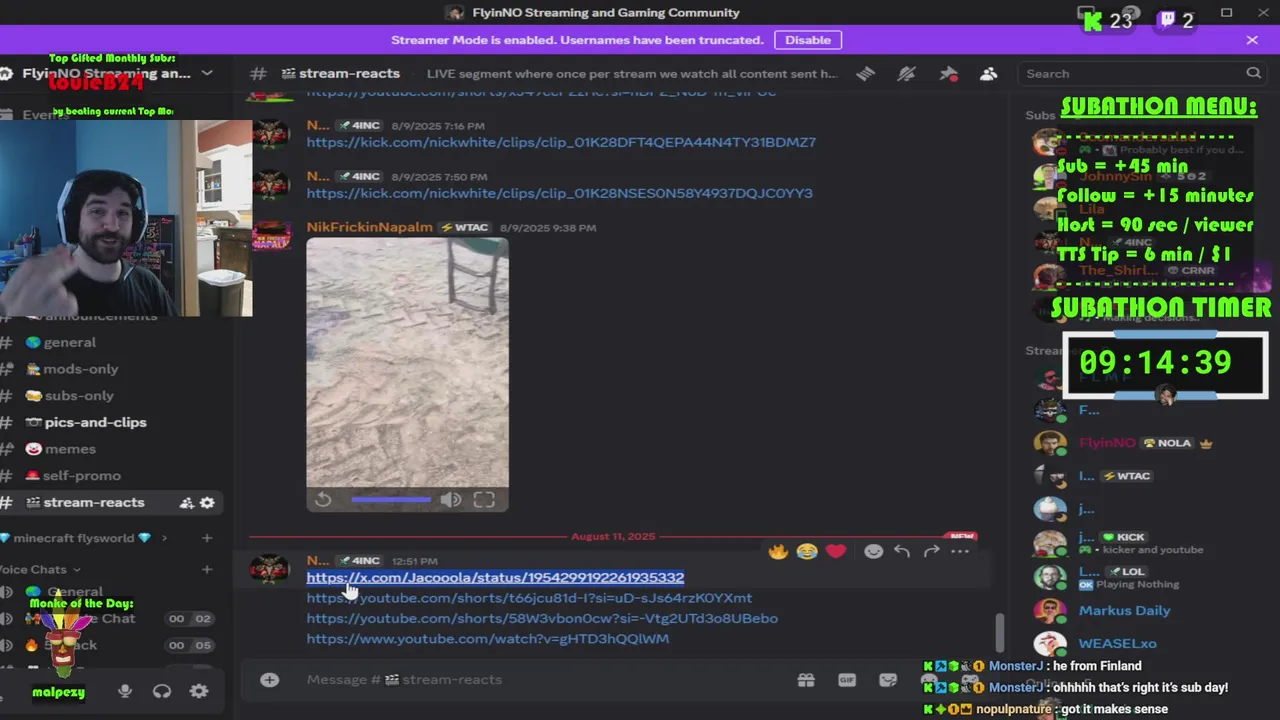
Task: Restore the window with maximize button
Action: click(1226, 13)
